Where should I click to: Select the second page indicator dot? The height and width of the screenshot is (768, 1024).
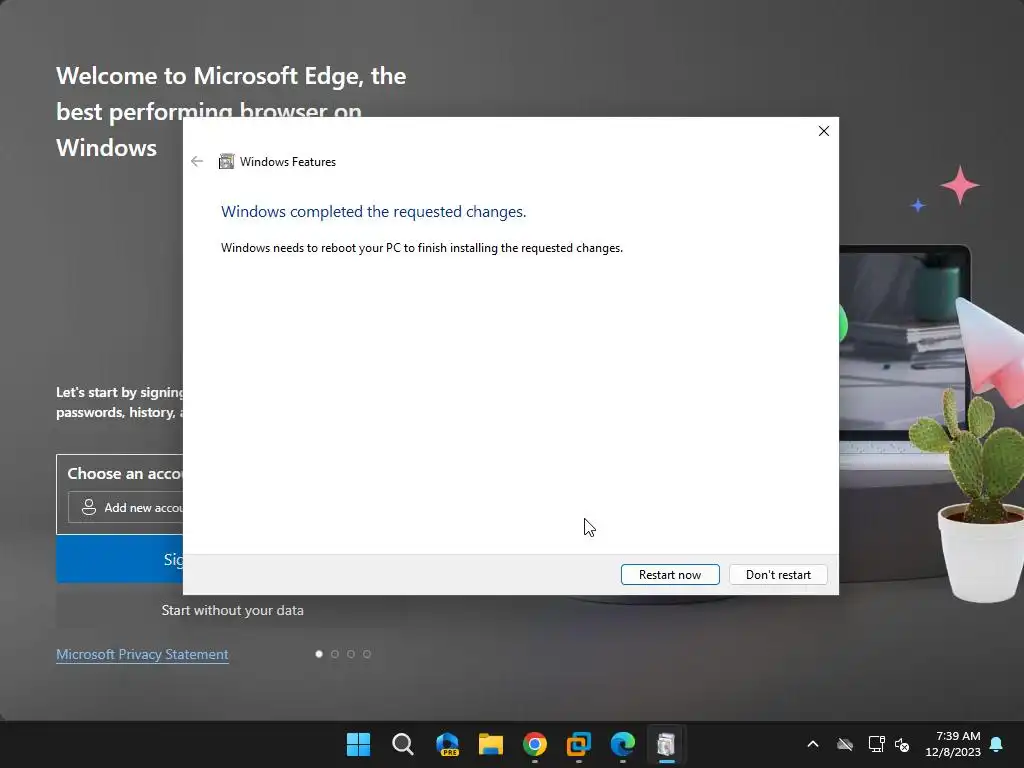pos(335,654)
